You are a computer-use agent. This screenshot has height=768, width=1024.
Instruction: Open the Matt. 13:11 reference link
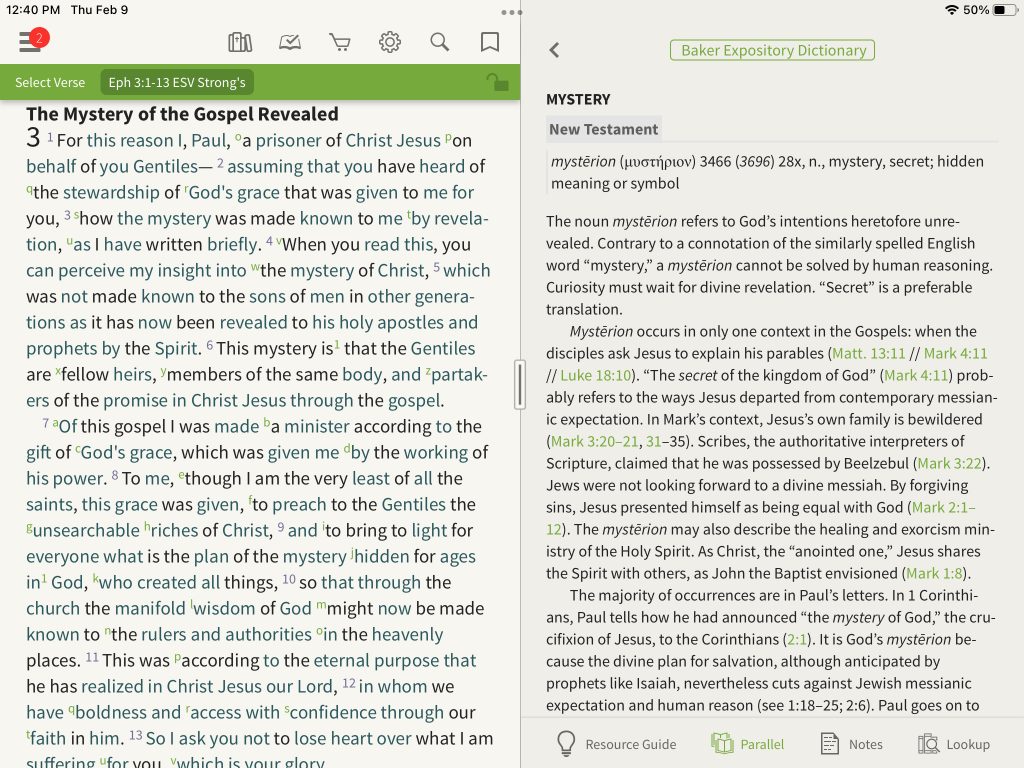coord(869,353)
